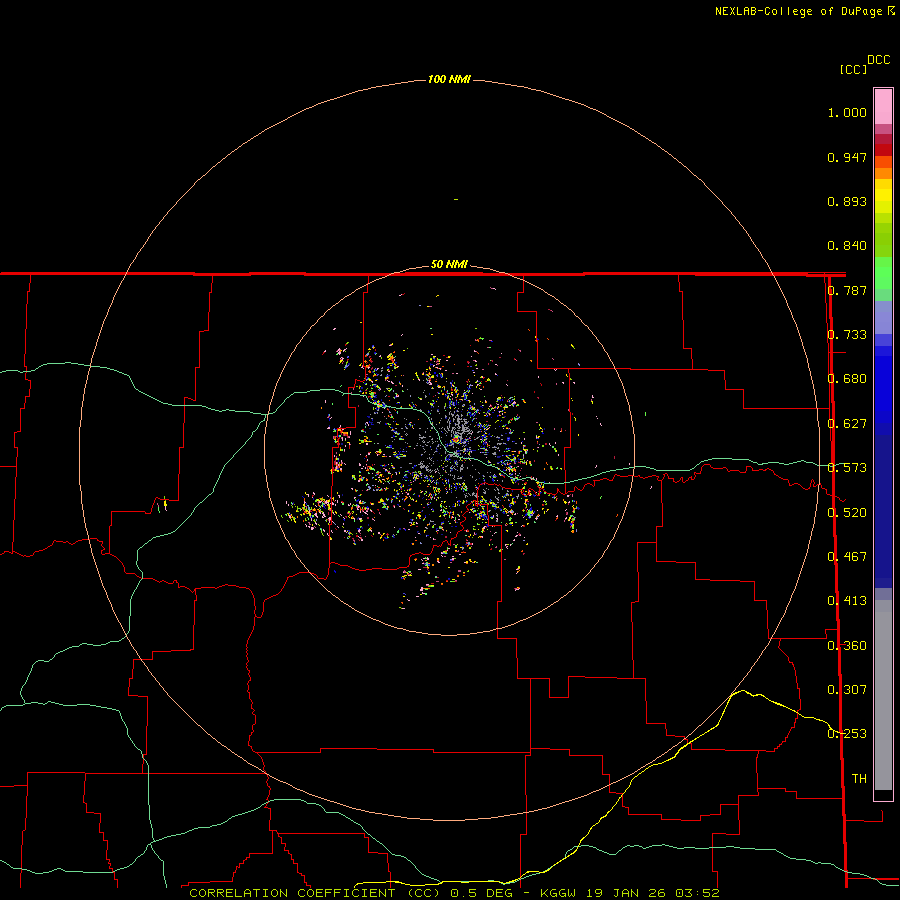This screenshot has height=900, width=900.
Task: Click the 0.947 legend value
Action: [x=847, y=157]
